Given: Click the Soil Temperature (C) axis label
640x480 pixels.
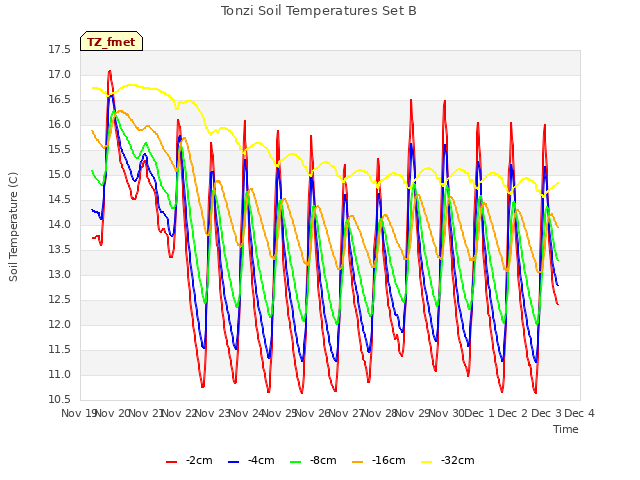Looking at the screenshot, I should 13,227.
